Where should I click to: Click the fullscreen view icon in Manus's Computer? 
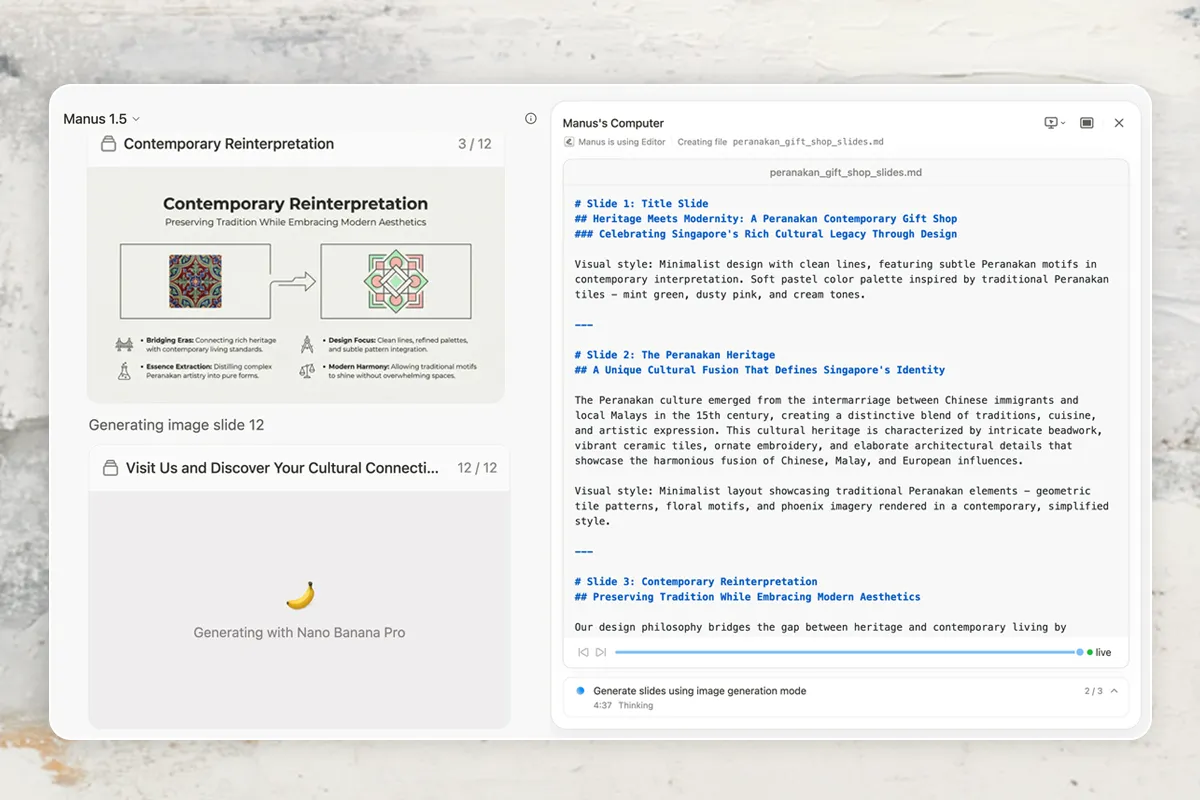1086,122
